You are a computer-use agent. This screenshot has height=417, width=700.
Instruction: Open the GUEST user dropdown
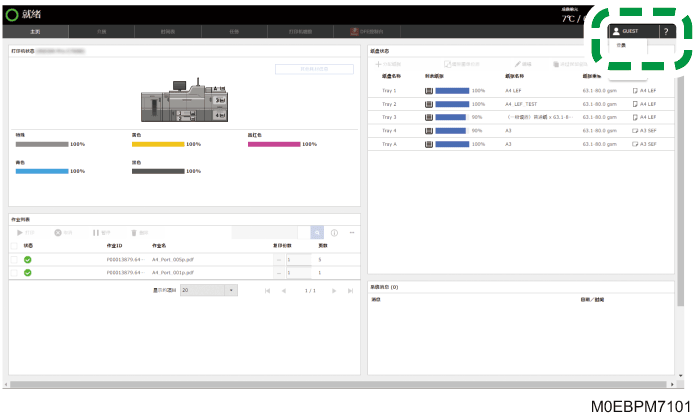(633, 31)
